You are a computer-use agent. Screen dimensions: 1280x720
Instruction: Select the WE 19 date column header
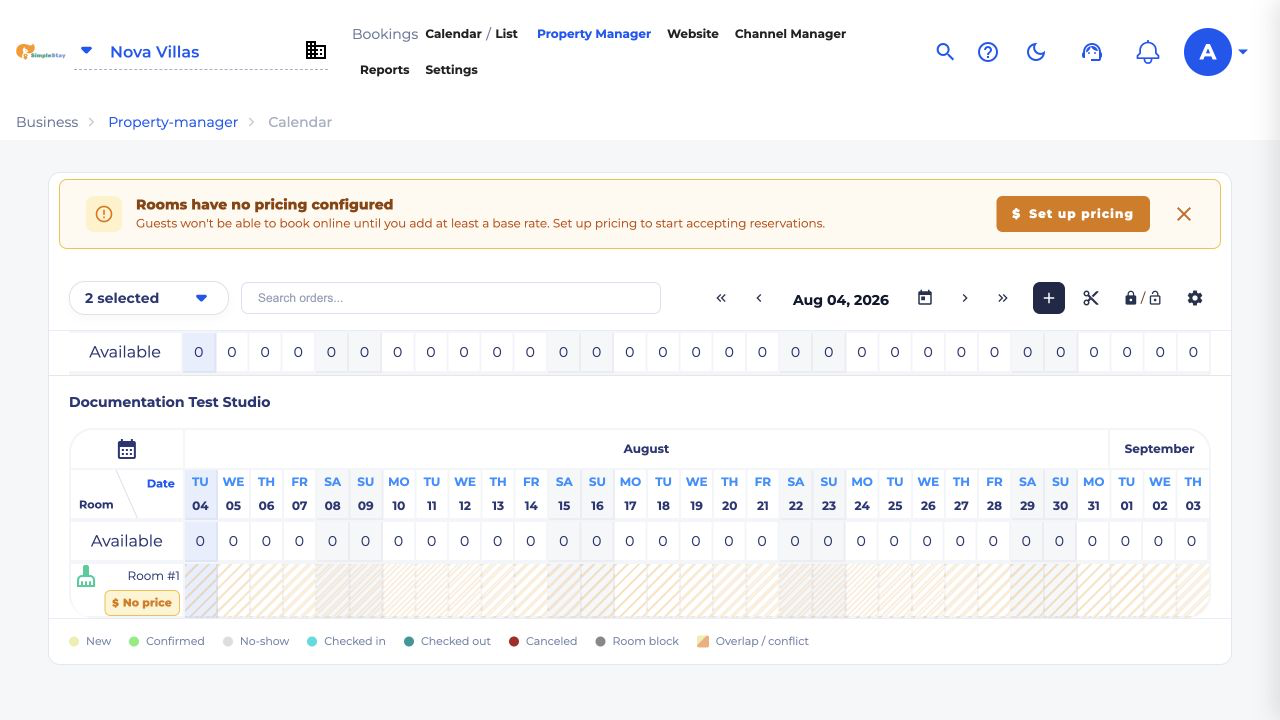click(697, 494)
